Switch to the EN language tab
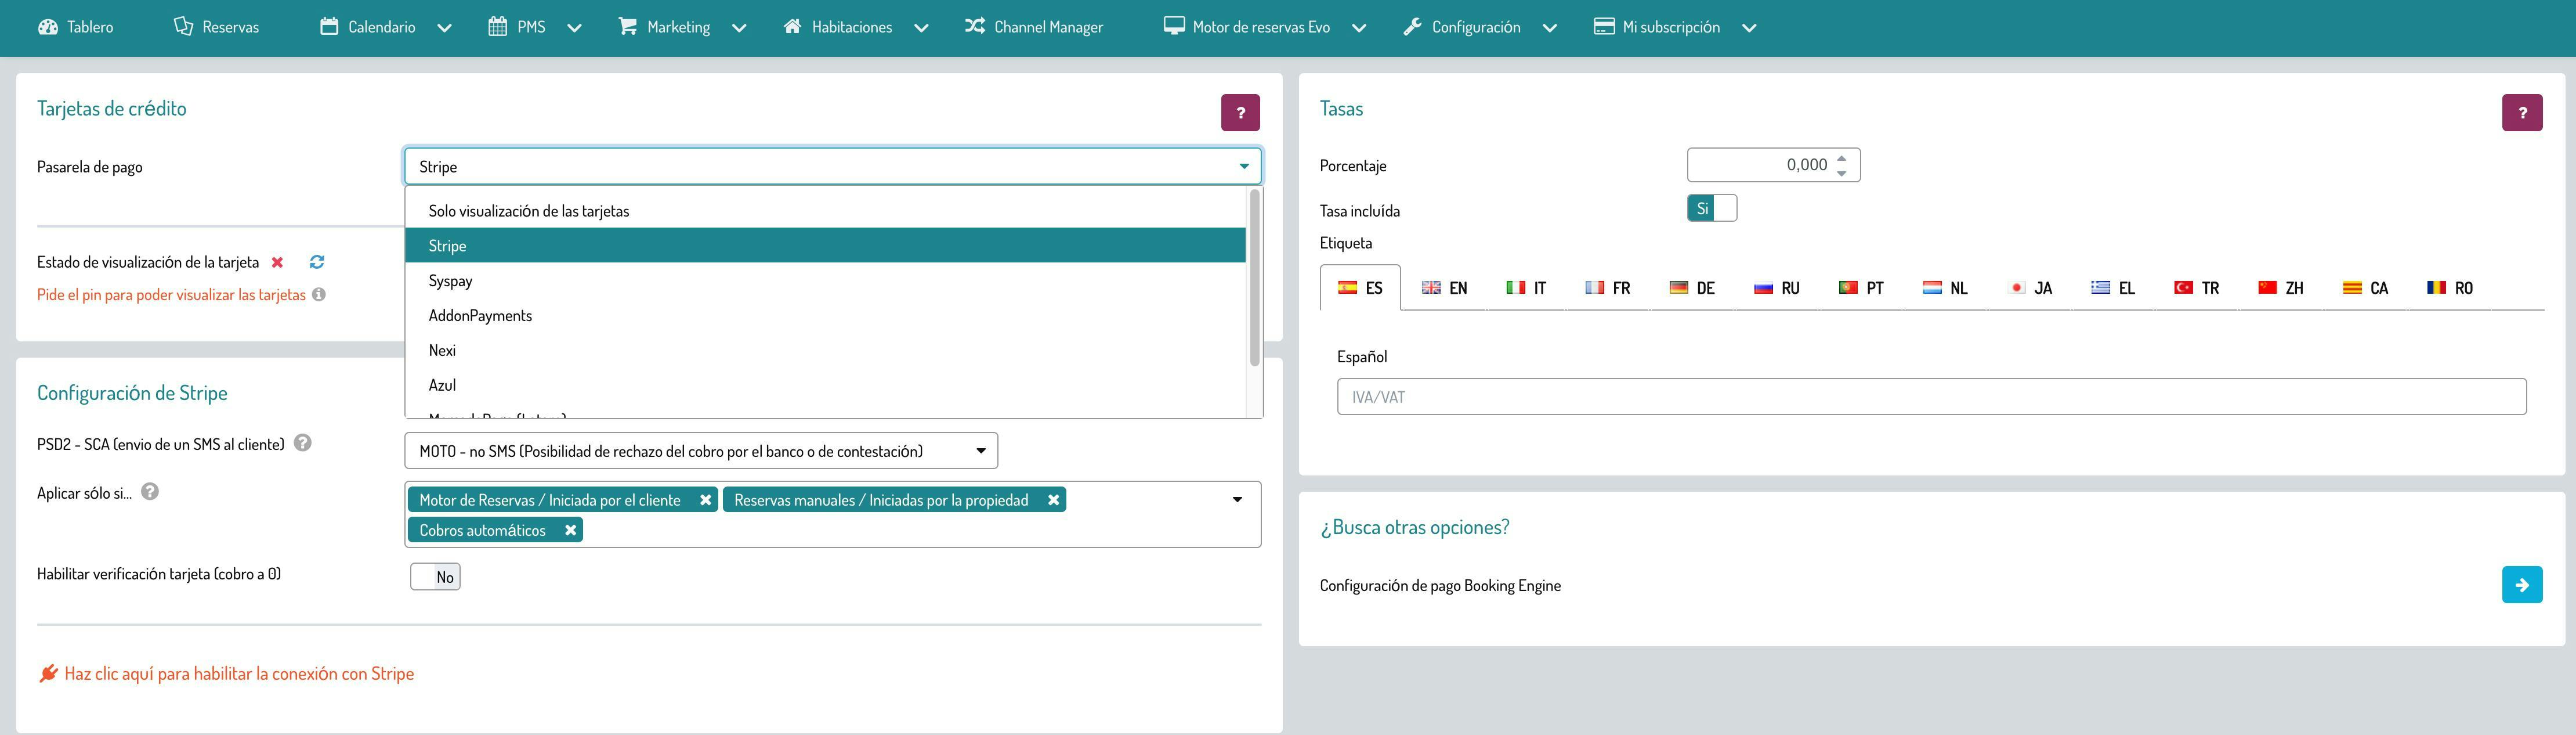This screenshot has height=735, width=2576. tap(1445, 288)
